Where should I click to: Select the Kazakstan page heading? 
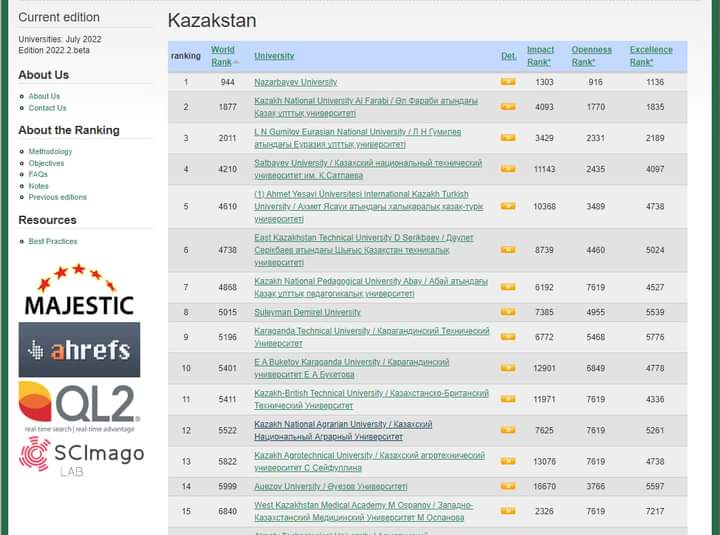click(212, 21)
